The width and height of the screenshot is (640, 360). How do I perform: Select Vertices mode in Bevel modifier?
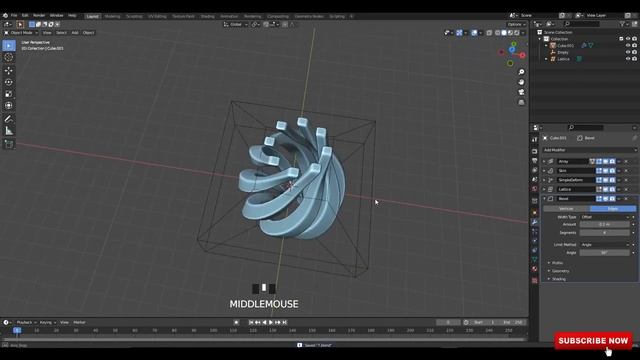(x=566, y=209)
